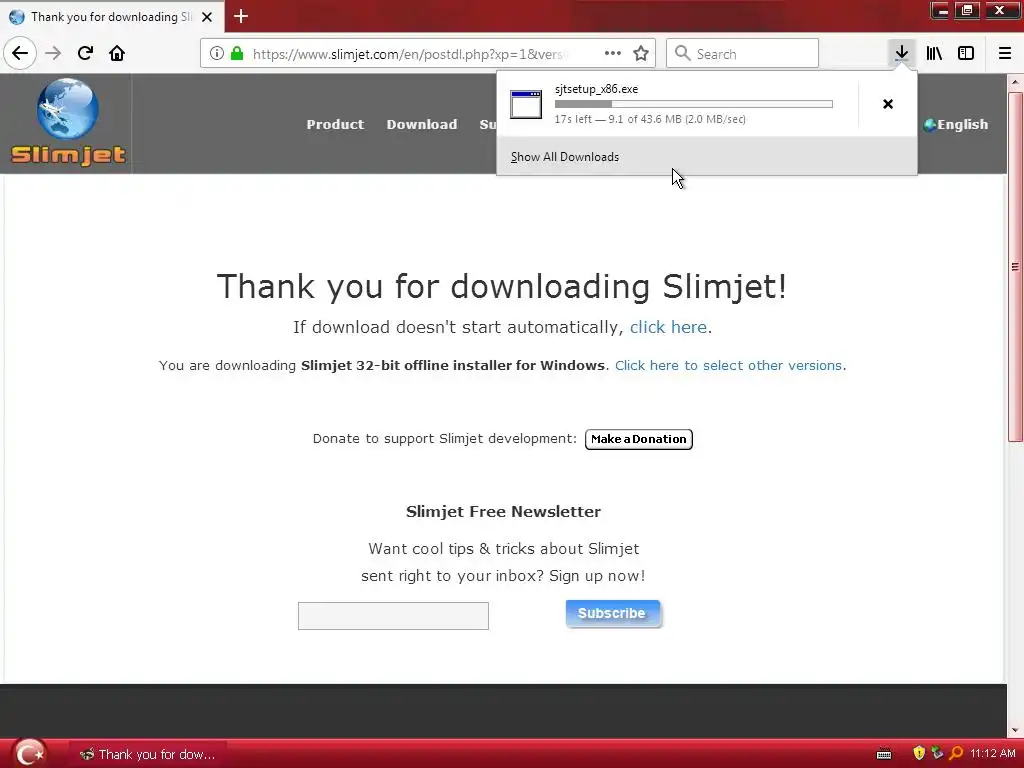
Task: Toggle the downloads panel arrow button
Action: pyautogui.click(x=902, y=53)
